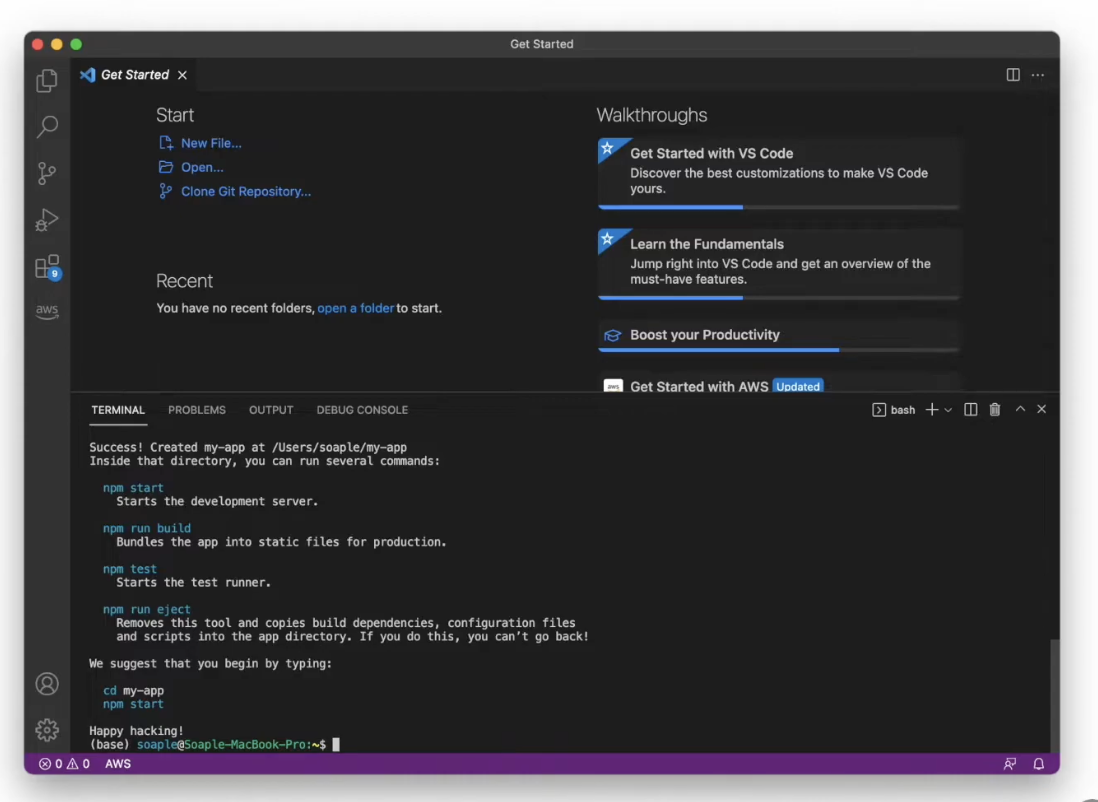This screenshot has height=802, width=1098.
Task: Click the window title 'Get Started'
Action: [x=541, y=44]
